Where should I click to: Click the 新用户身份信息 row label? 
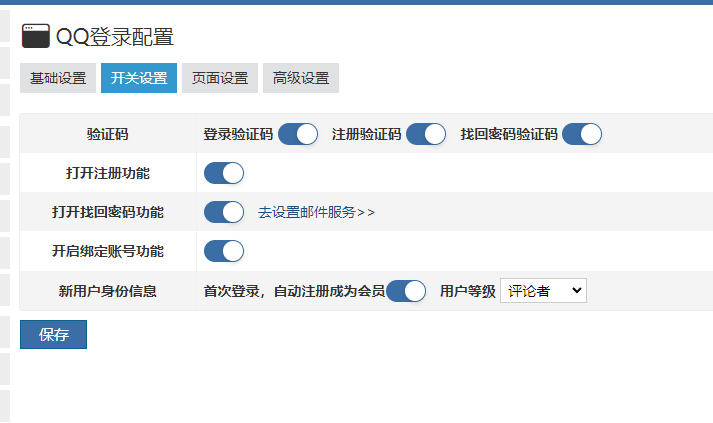tap(108, 291)
